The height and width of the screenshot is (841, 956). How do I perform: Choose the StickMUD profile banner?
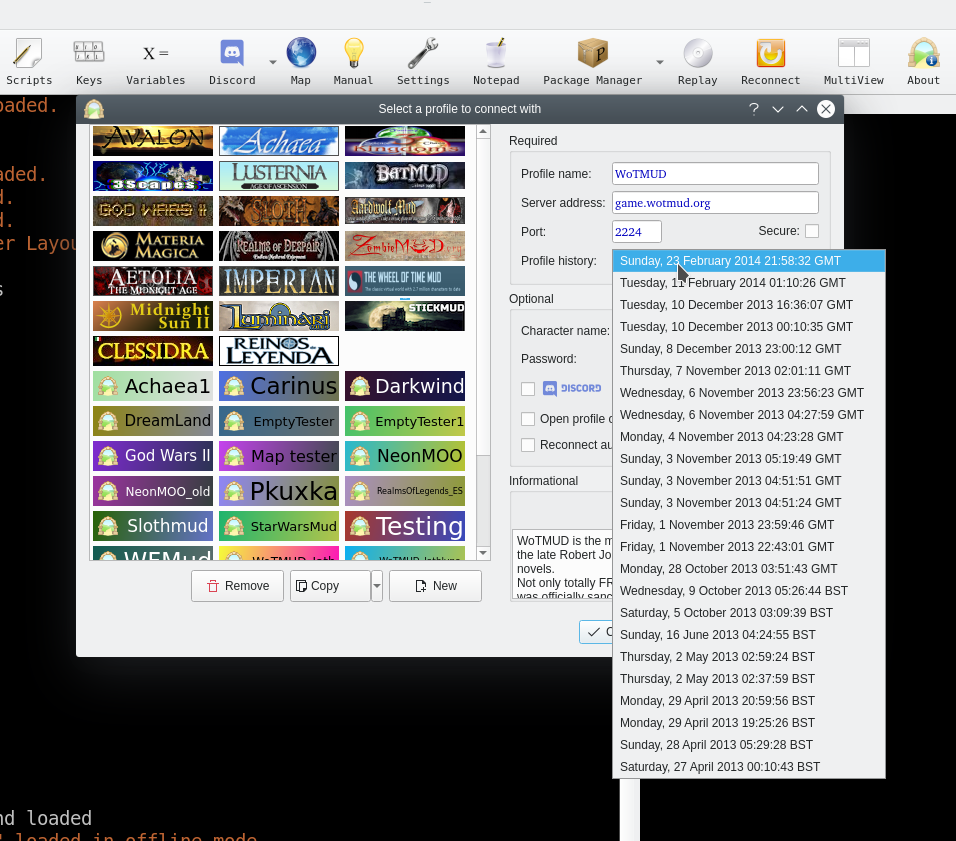pos(405,316)
